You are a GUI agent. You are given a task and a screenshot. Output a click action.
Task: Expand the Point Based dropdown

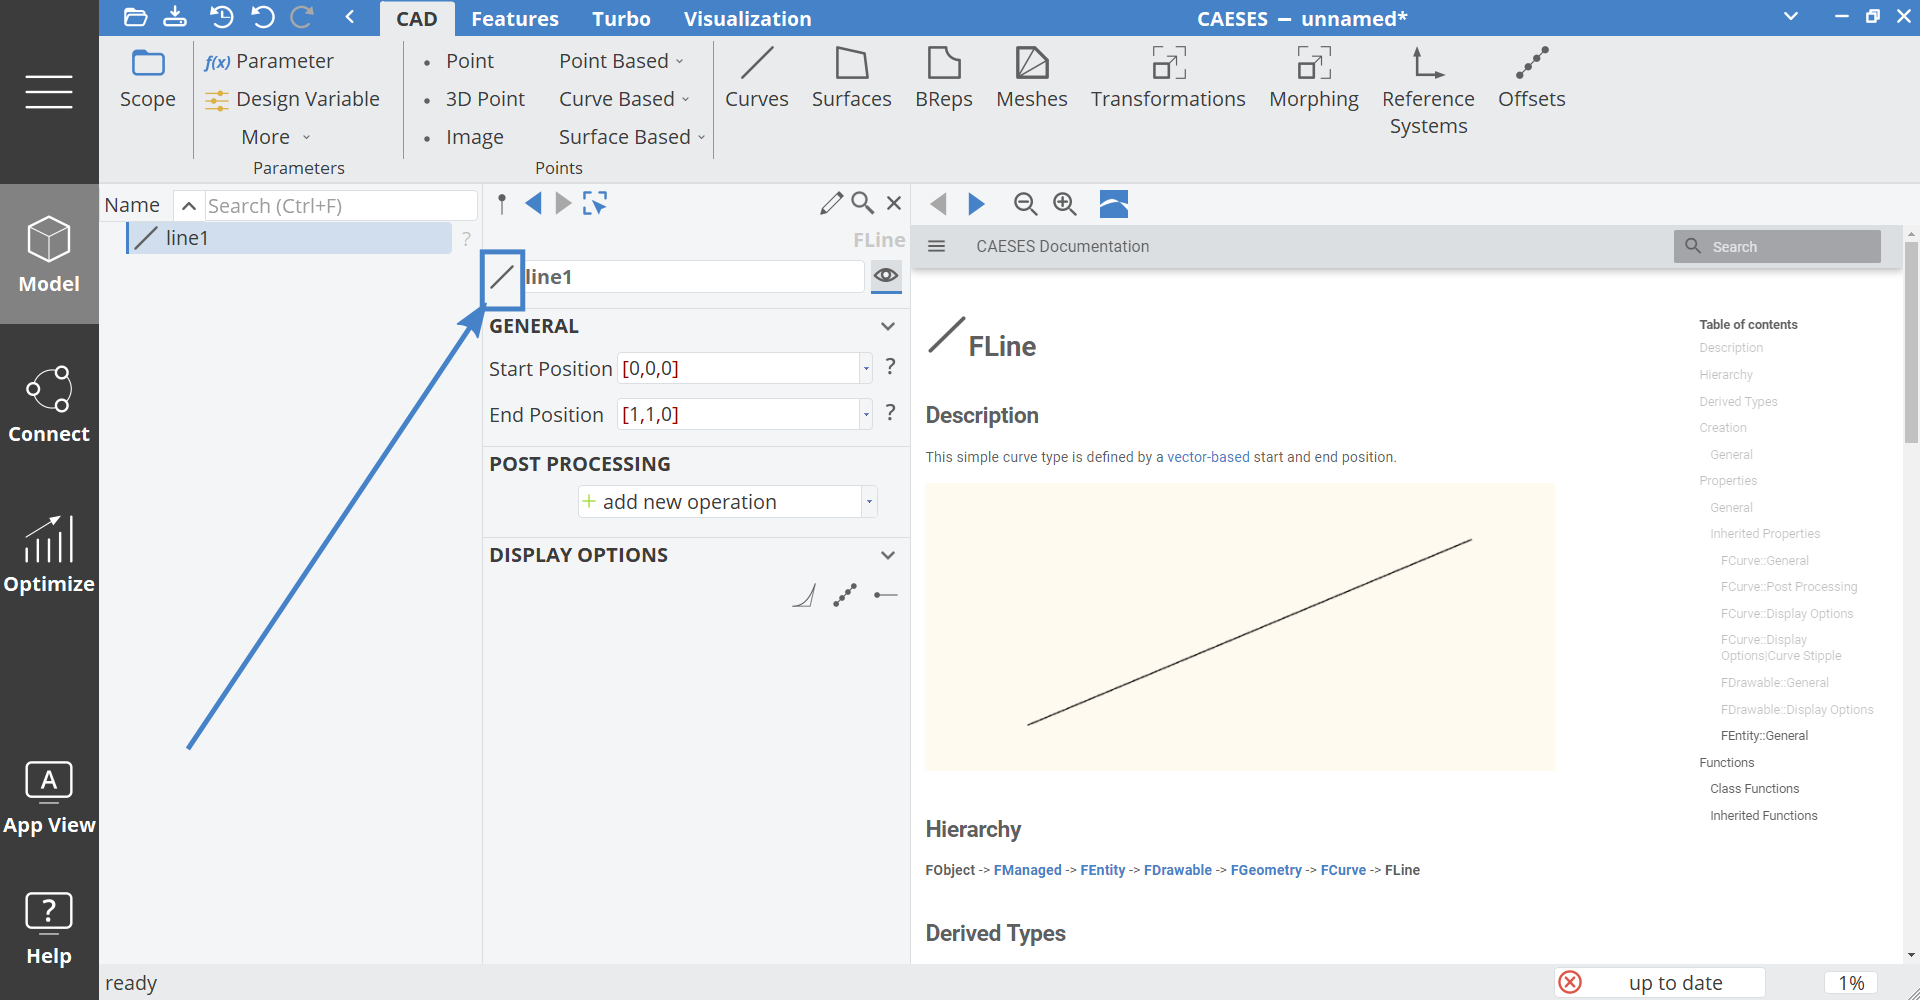pyautogui.click(x=622, y=61)
